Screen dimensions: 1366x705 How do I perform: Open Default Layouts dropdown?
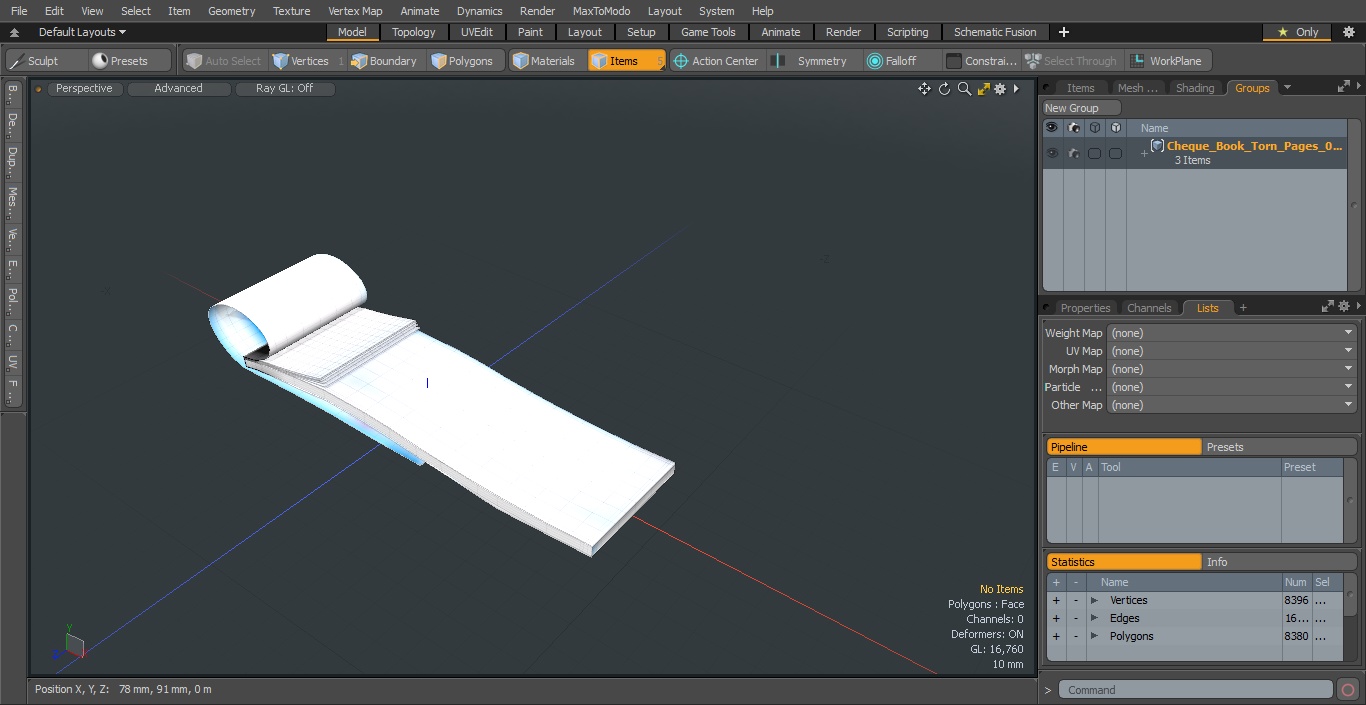click(x=82, y=32)
